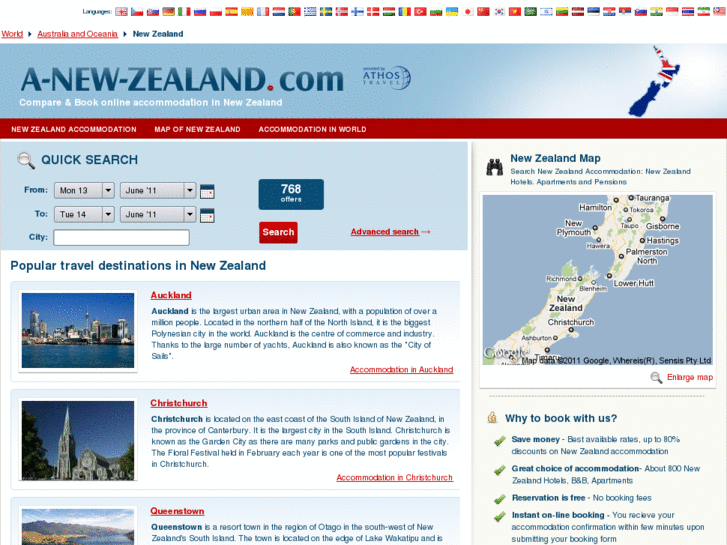Open the From month dropdown 'June '11'

pos(158,190)
